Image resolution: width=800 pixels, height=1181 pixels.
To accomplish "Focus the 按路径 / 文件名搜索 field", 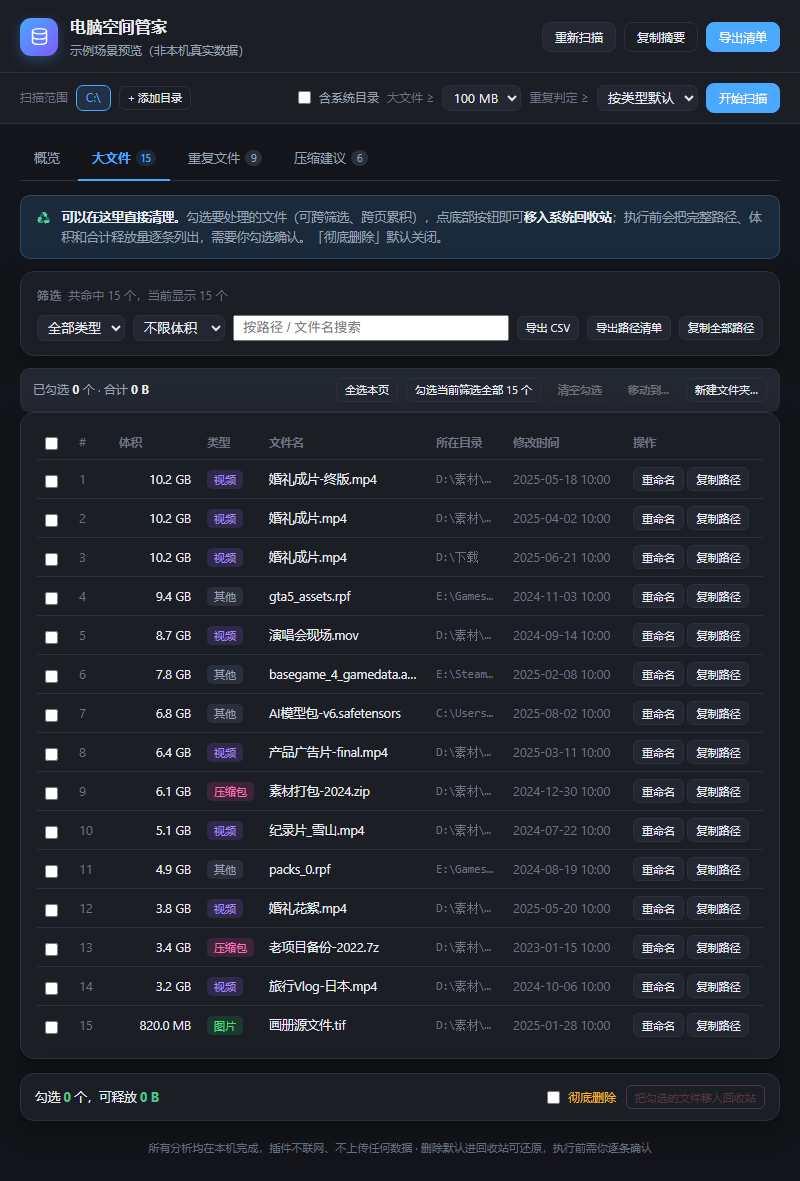I will (371, 328).
